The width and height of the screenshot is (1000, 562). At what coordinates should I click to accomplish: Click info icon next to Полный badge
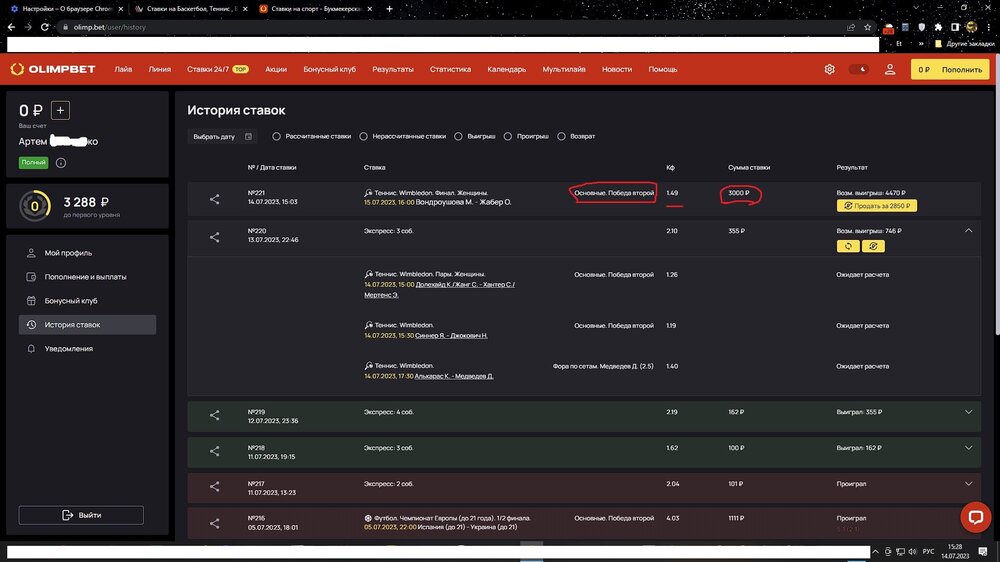(61, 162)
